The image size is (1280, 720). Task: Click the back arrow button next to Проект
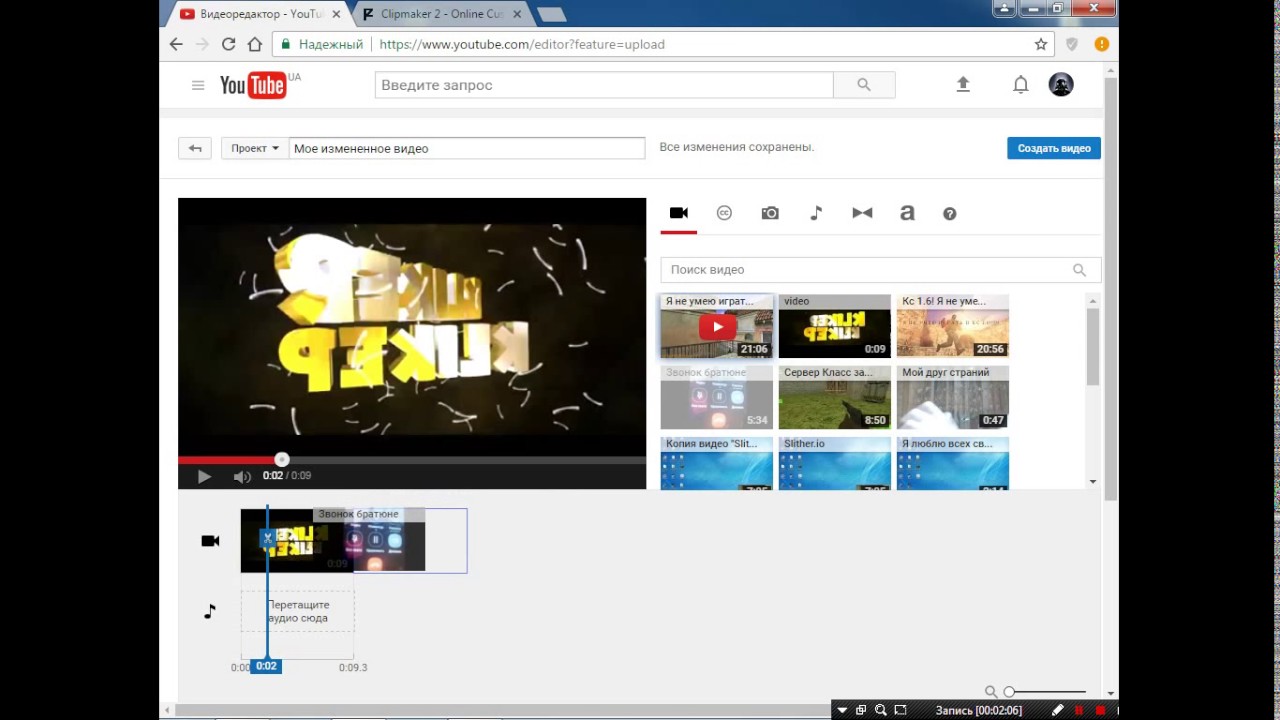coord(195,148)
